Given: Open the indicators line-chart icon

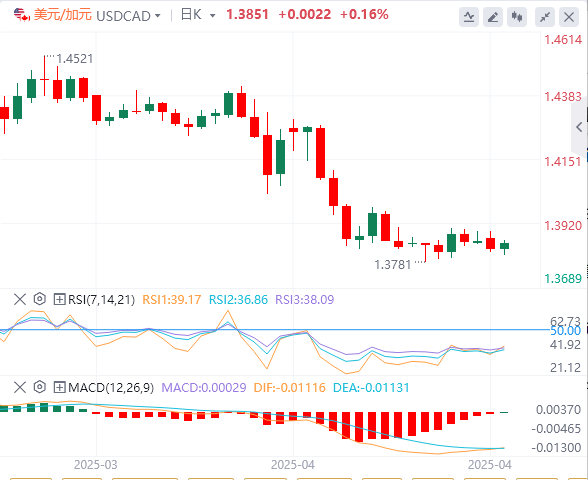Looking at the screenshot, I should (469, 17).
